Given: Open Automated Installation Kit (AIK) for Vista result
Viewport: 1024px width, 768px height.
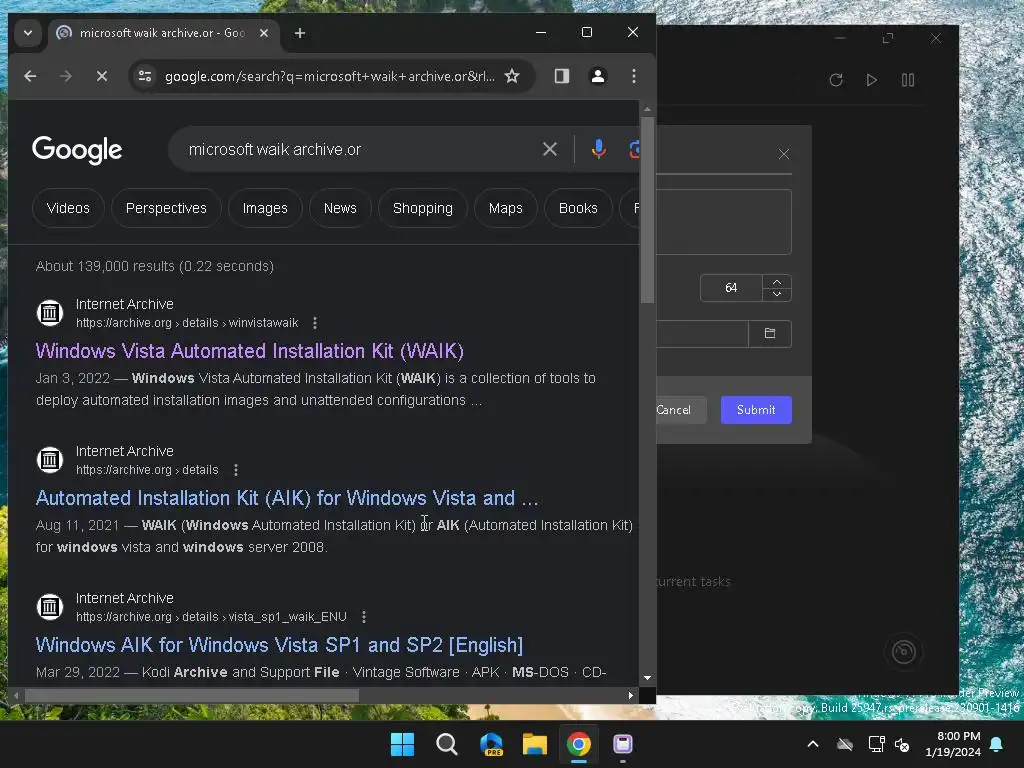Looking at the screenshot, I should [287, 498].
